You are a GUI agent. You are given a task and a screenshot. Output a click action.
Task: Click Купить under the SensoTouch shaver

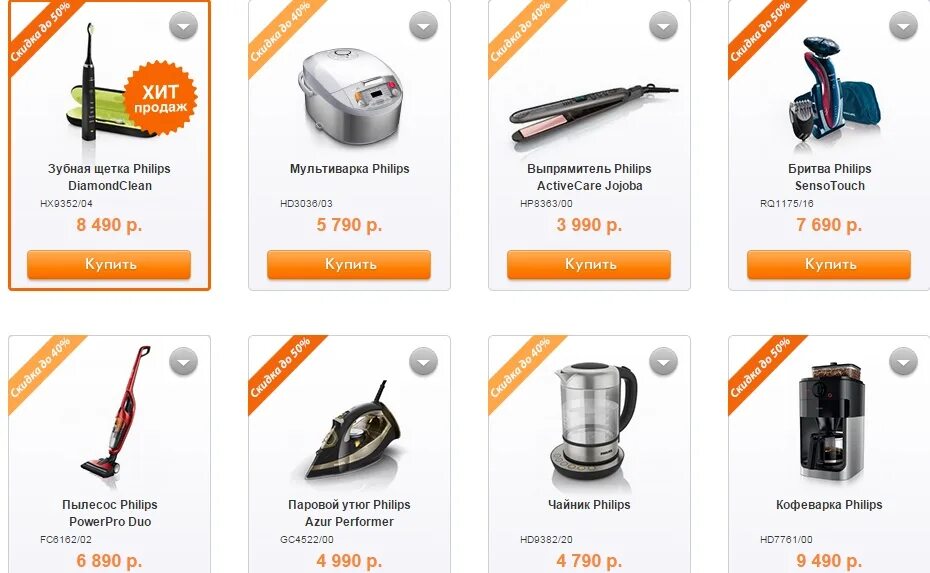[x=829, y=265]
